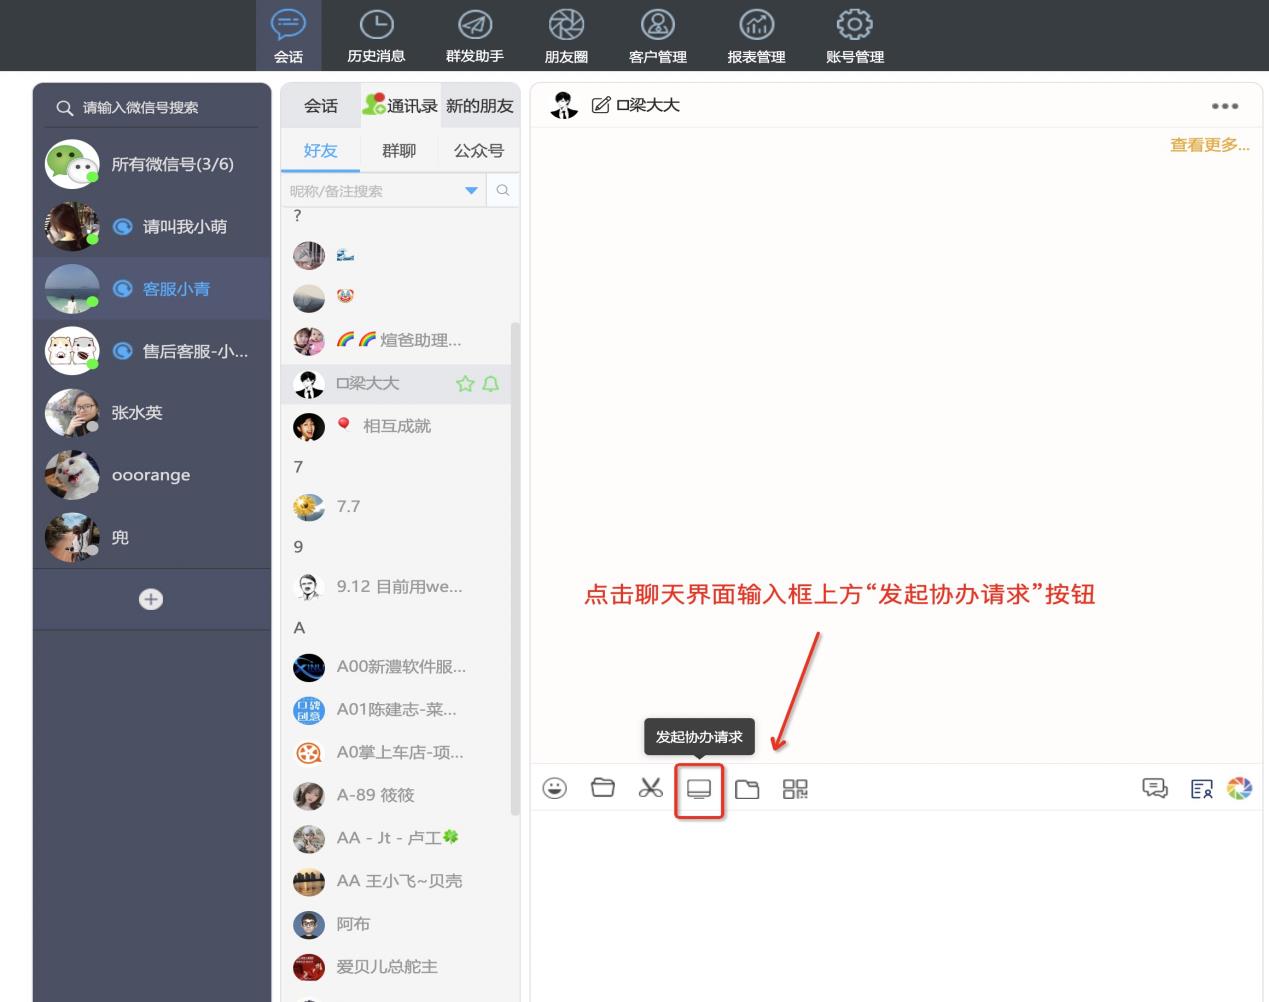Viewport: 1269px width, 1002px height.
Task: Open contact 口梁大大 in friend list
Action: [398, 384]
